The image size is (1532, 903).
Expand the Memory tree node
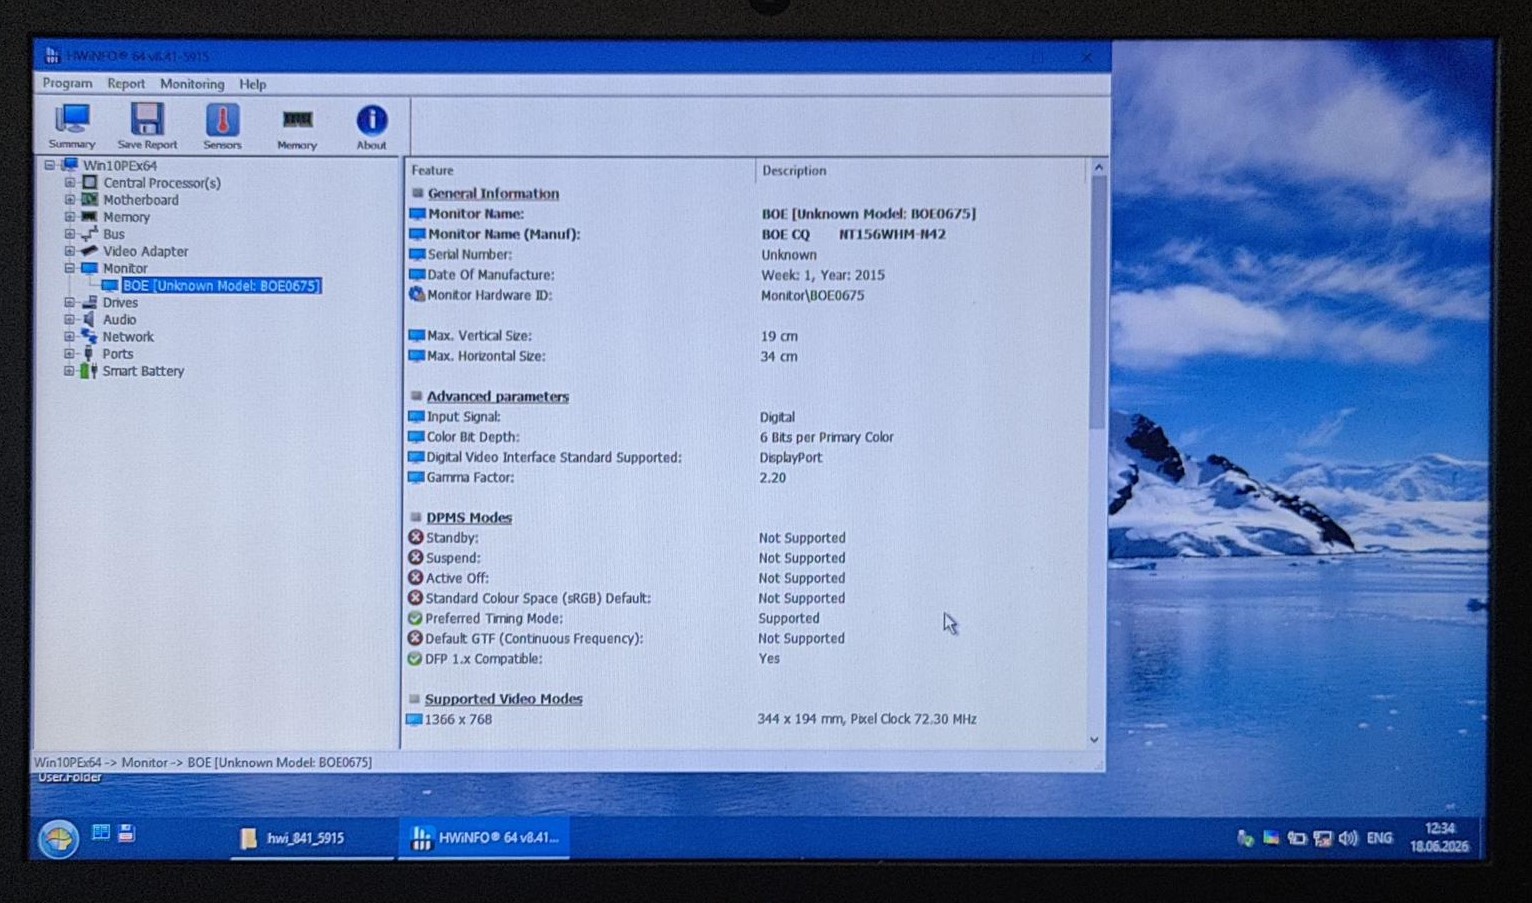click(x=69, y=217)
